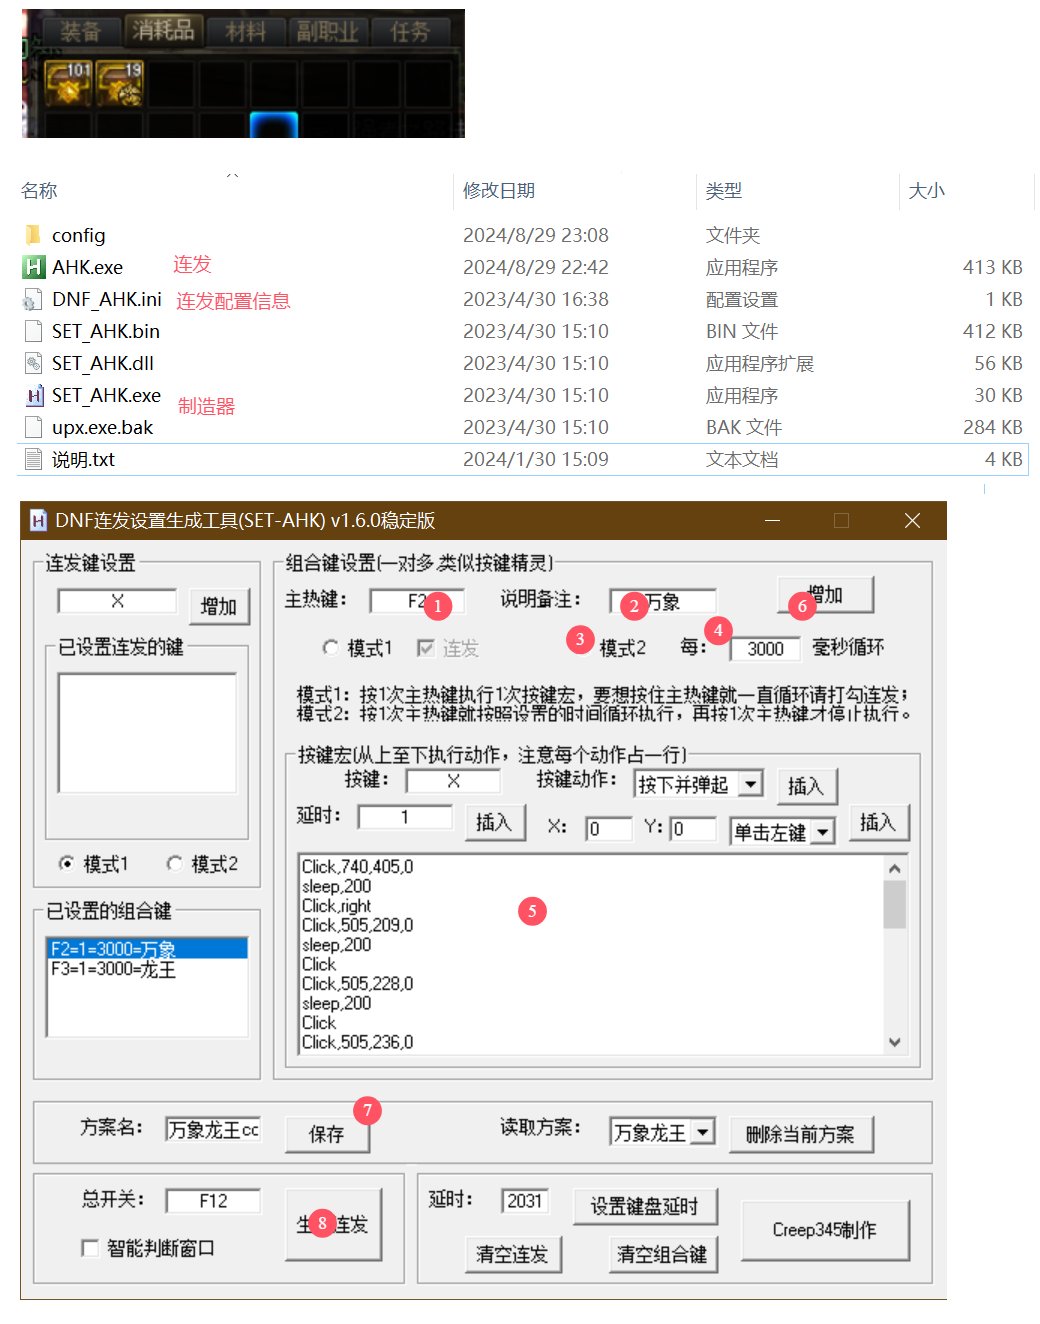Toggle the 连发 checkbox

(x=425, y=648)
